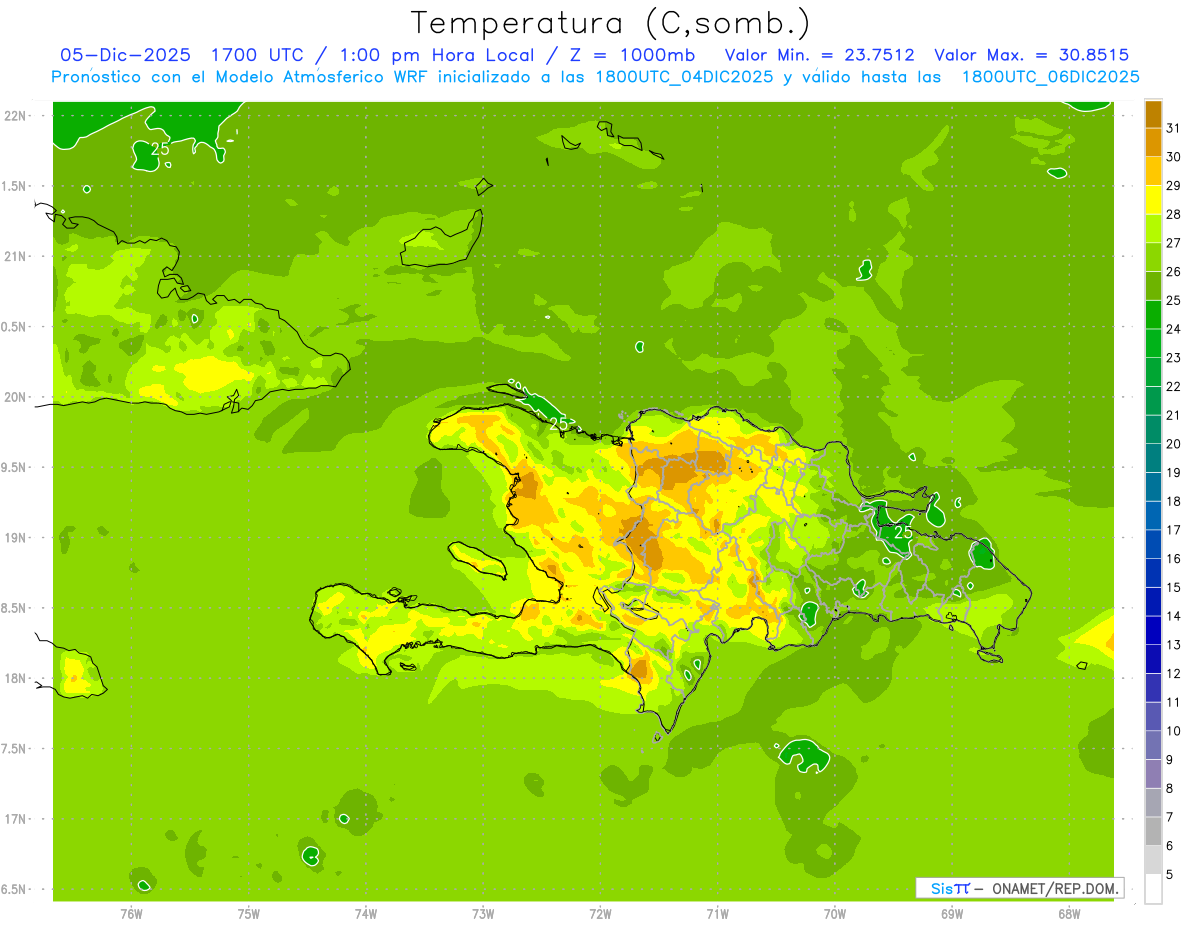Click the '72W' longitude axis label
The image size is (1200, 927).
point(600,914)
